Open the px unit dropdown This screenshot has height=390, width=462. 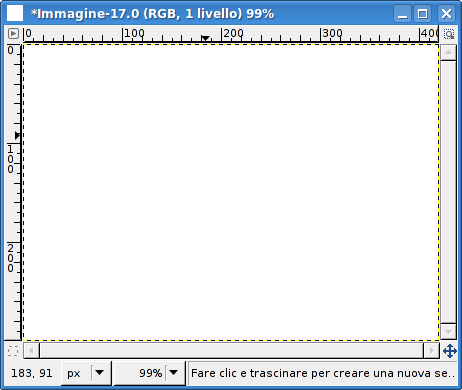[86, 373]
